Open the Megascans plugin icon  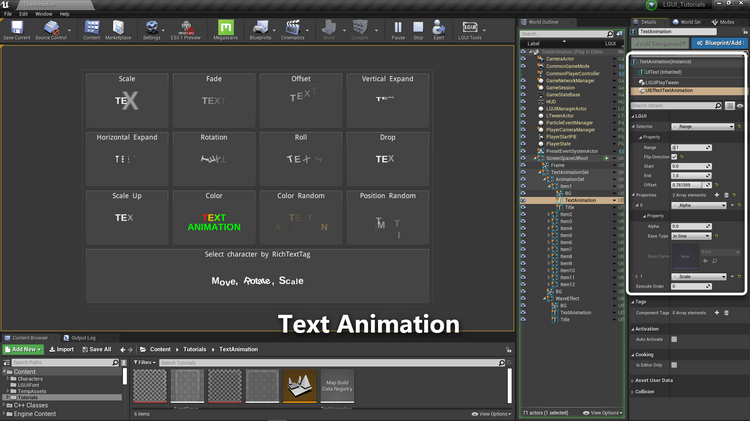point(225,30)
